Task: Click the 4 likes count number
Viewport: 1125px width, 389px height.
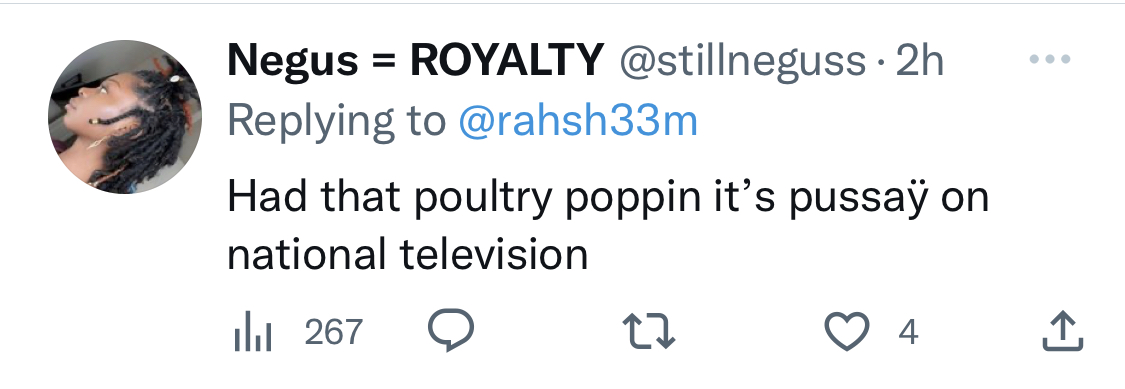Action: point(908,332)
